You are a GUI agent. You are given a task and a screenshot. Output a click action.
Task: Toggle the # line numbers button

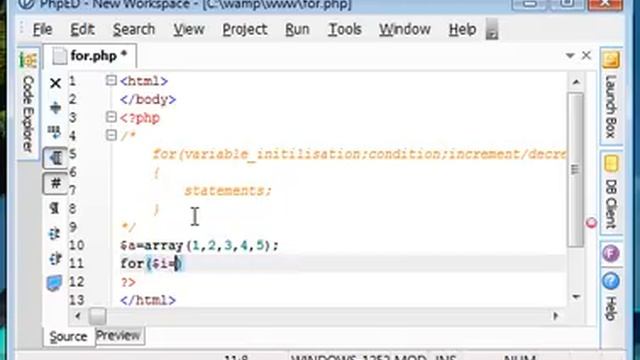(55, 183)
